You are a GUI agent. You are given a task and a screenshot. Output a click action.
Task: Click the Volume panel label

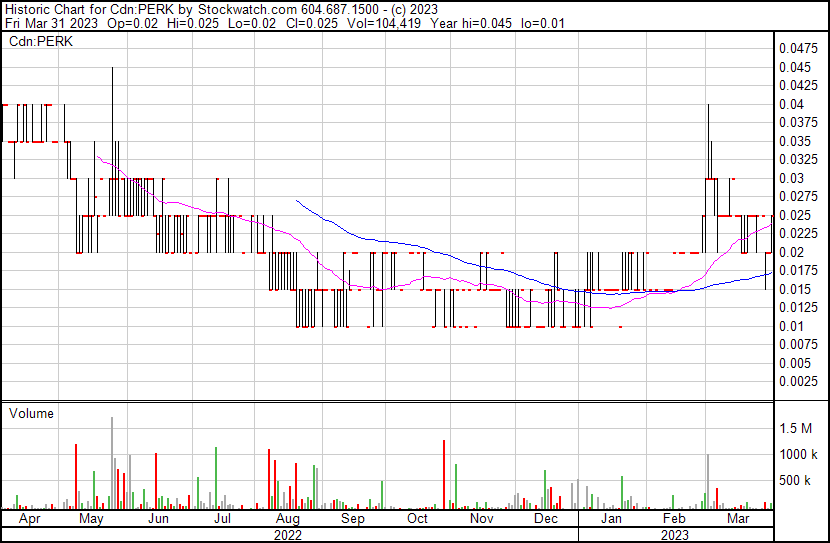point(31,413)
